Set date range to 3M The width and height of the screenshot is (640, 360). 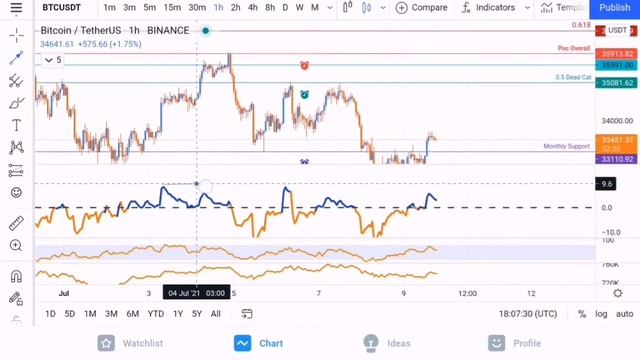point(111,314)
